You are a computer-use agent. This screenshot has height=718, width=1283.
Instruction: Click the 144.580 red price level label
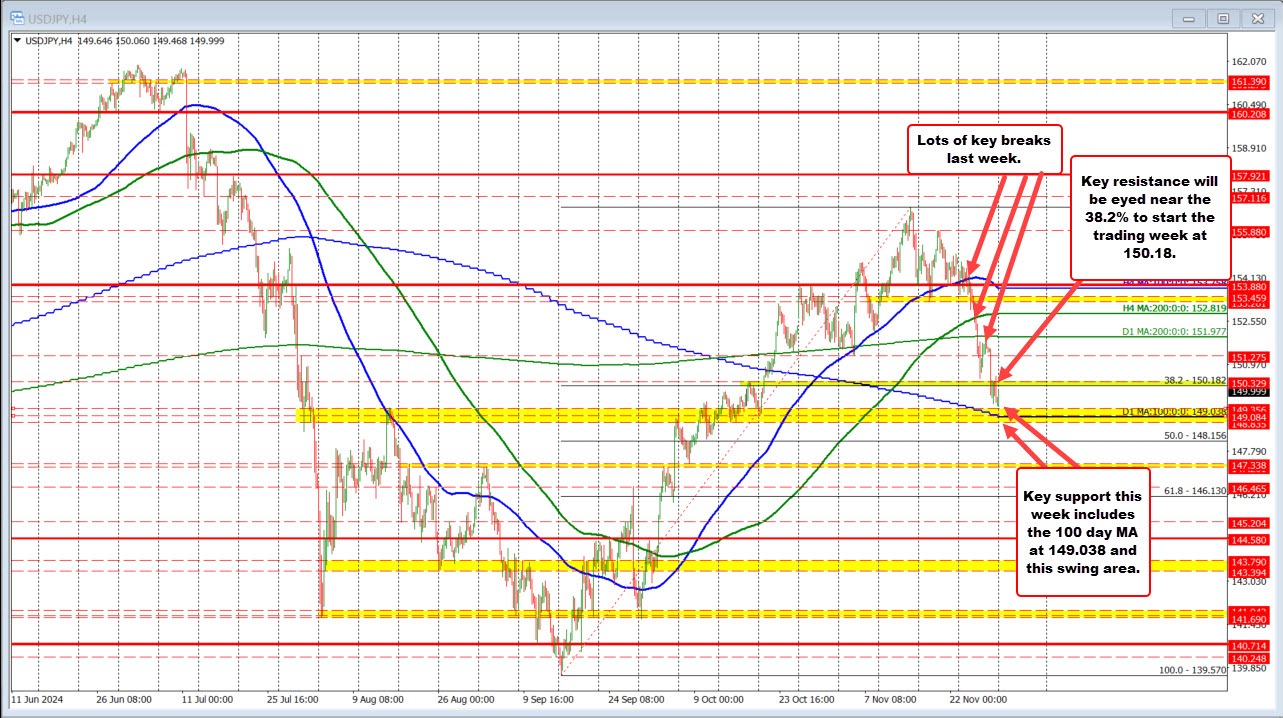pyautogui.click(x=1248, y=539)
